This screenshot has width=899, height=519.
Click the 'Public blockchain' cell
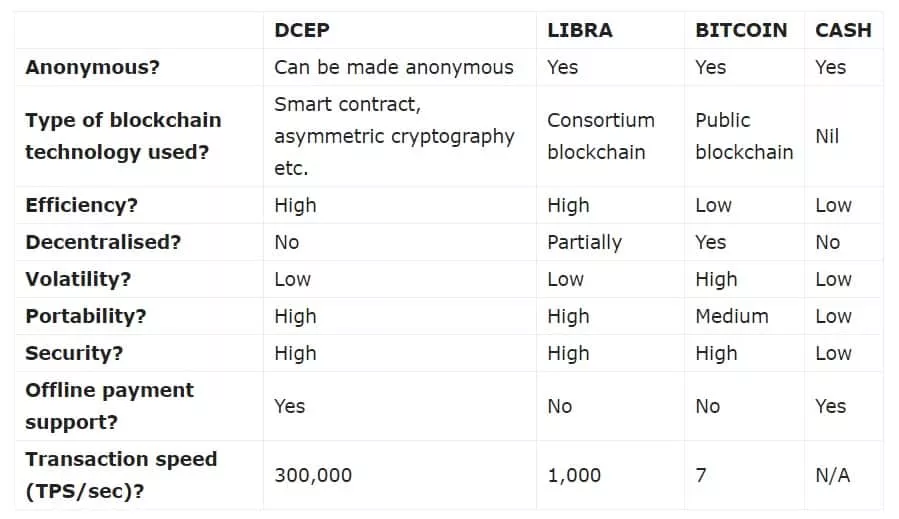(743, 136)
